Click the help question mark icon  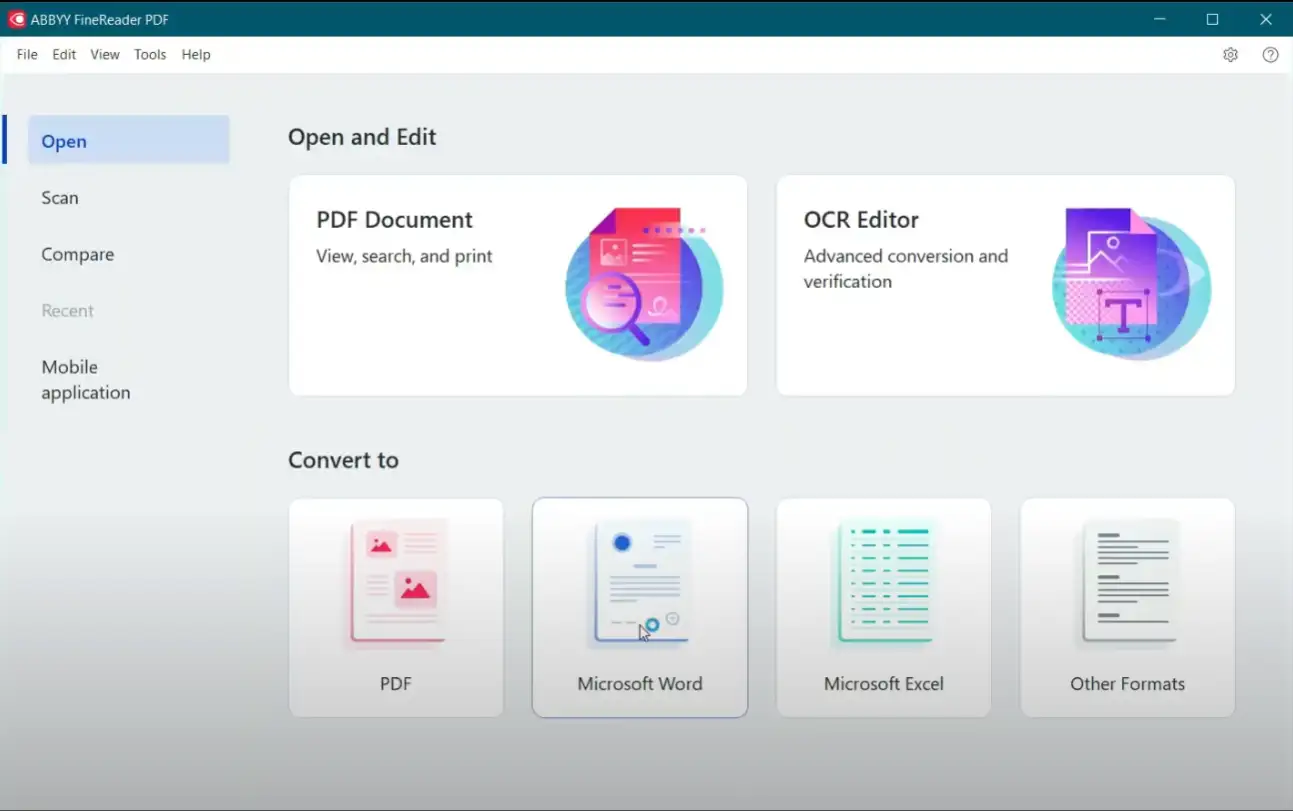tap(1270, 55)
